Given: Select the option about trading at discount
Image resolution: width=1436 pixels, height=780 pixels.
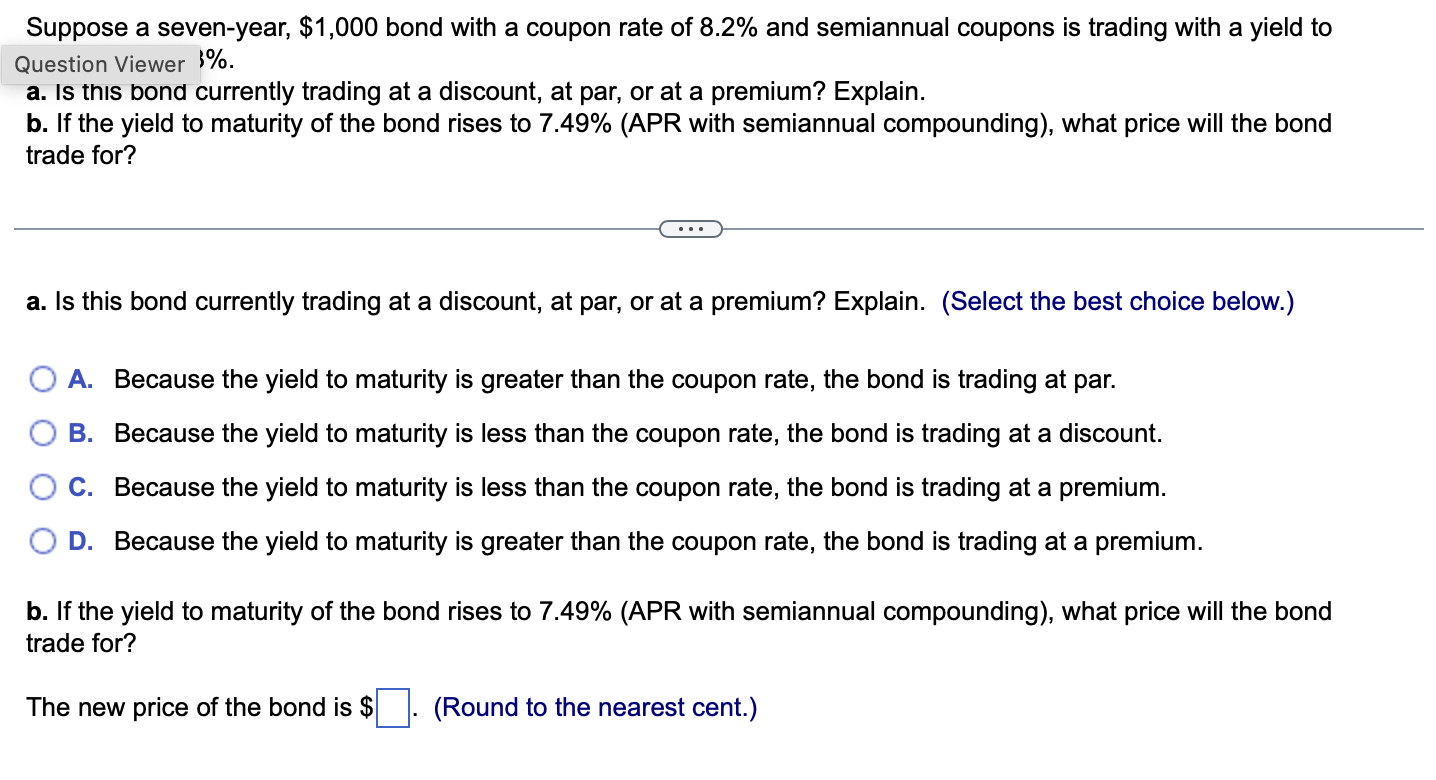Looking at the screenshot, I should pos(44,433).
